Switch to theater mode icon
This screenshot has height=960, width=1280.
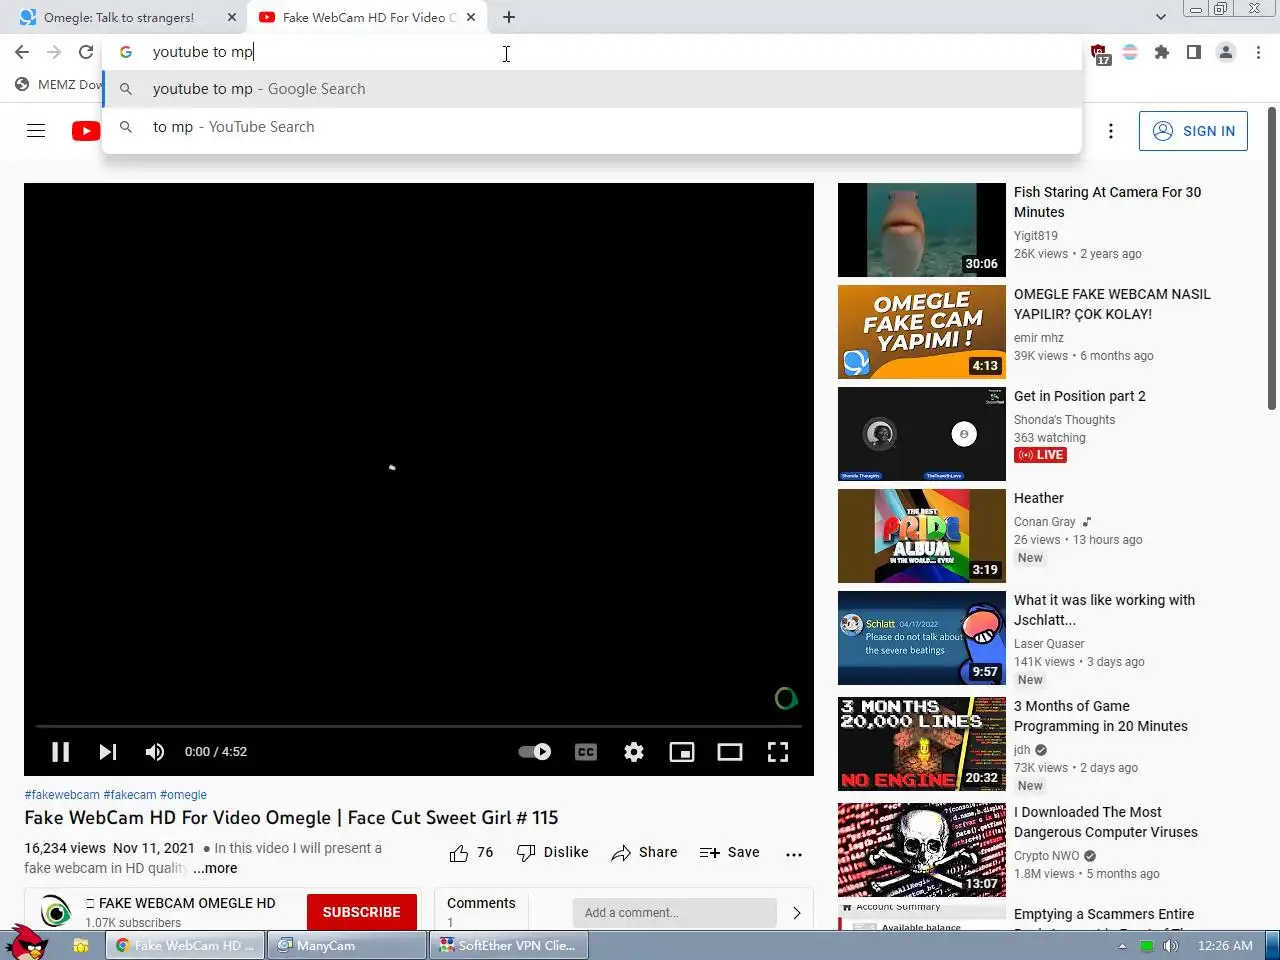coord(730,752)
